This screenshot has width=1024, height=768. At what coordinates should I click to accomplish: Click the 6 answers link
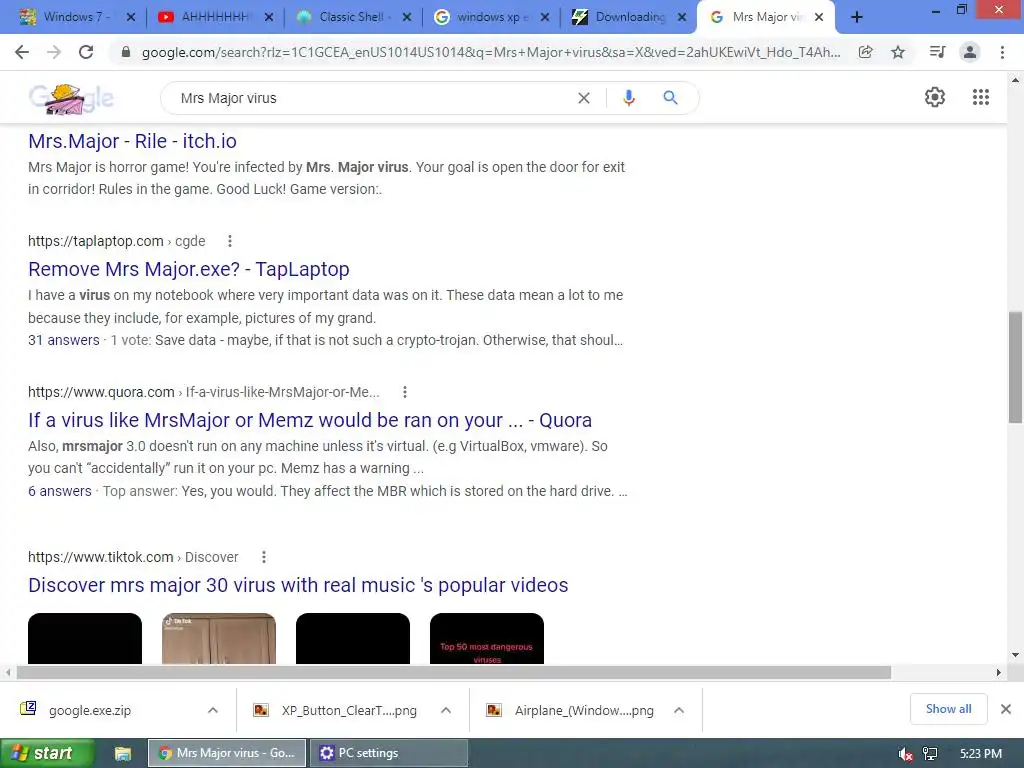point(59,491)
